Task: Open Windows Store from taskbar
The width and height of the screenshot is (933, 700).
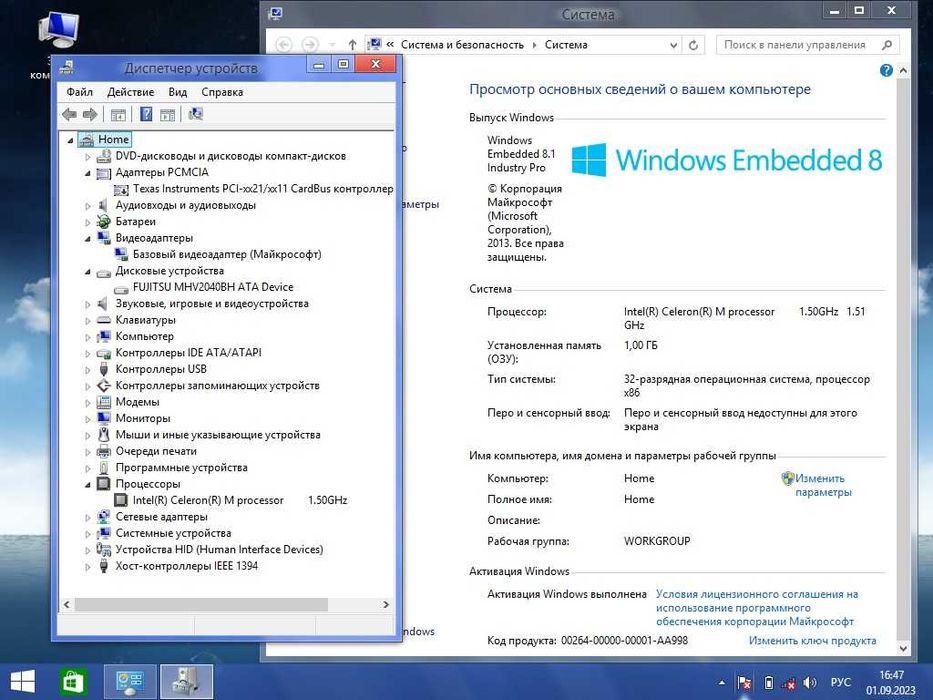Action: tap(73, 682)
